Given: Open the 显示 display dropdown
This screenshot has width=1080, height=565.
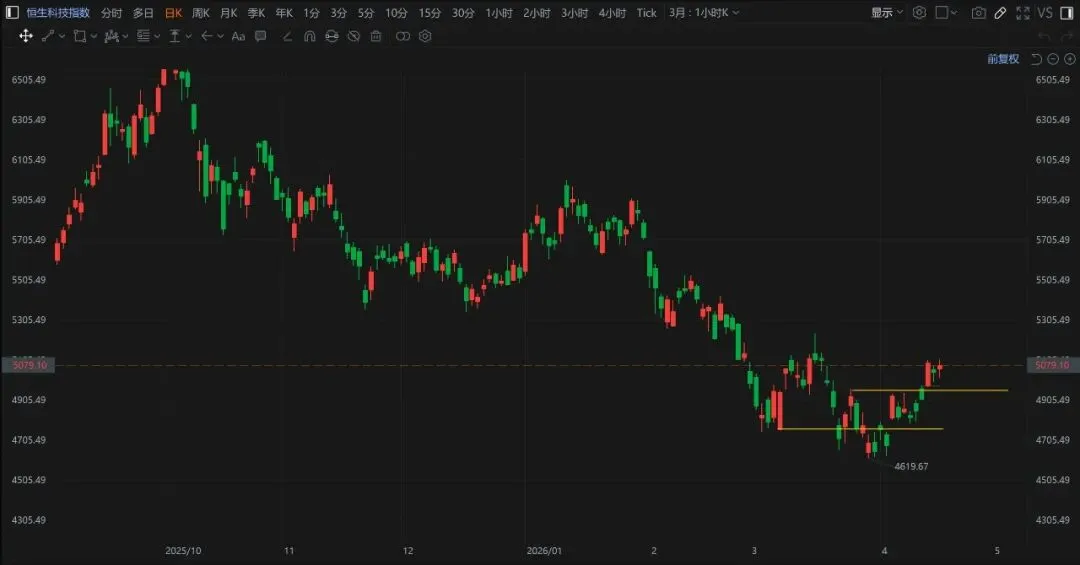Looking at the screenshot, I should point(886,12).
